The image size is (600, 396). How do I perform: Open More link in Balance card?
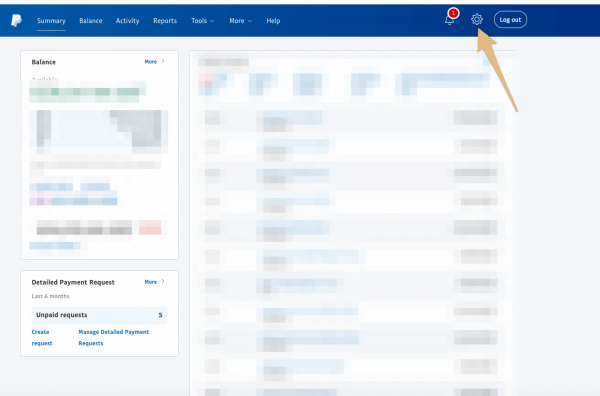coord(151,62)
